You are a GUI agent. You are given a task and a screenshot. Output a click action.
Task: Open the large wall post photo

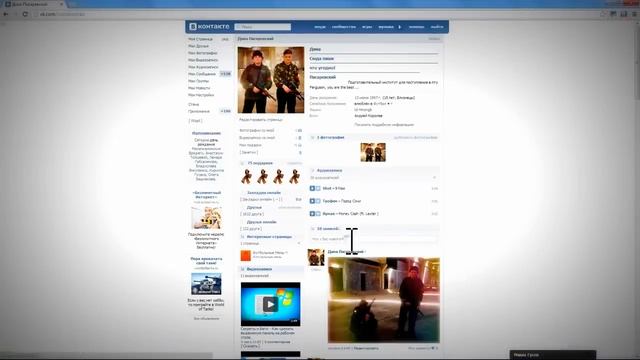(x=384, y=300)
